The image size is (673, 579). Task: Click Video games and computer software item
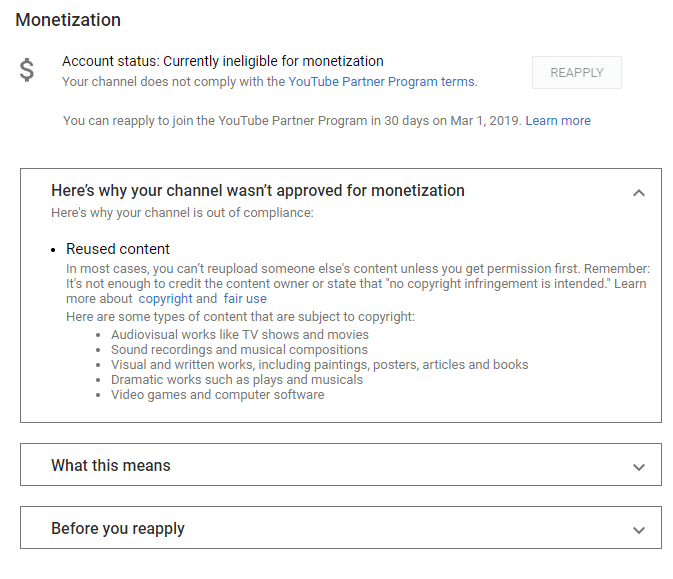click(x=218, y=394)
